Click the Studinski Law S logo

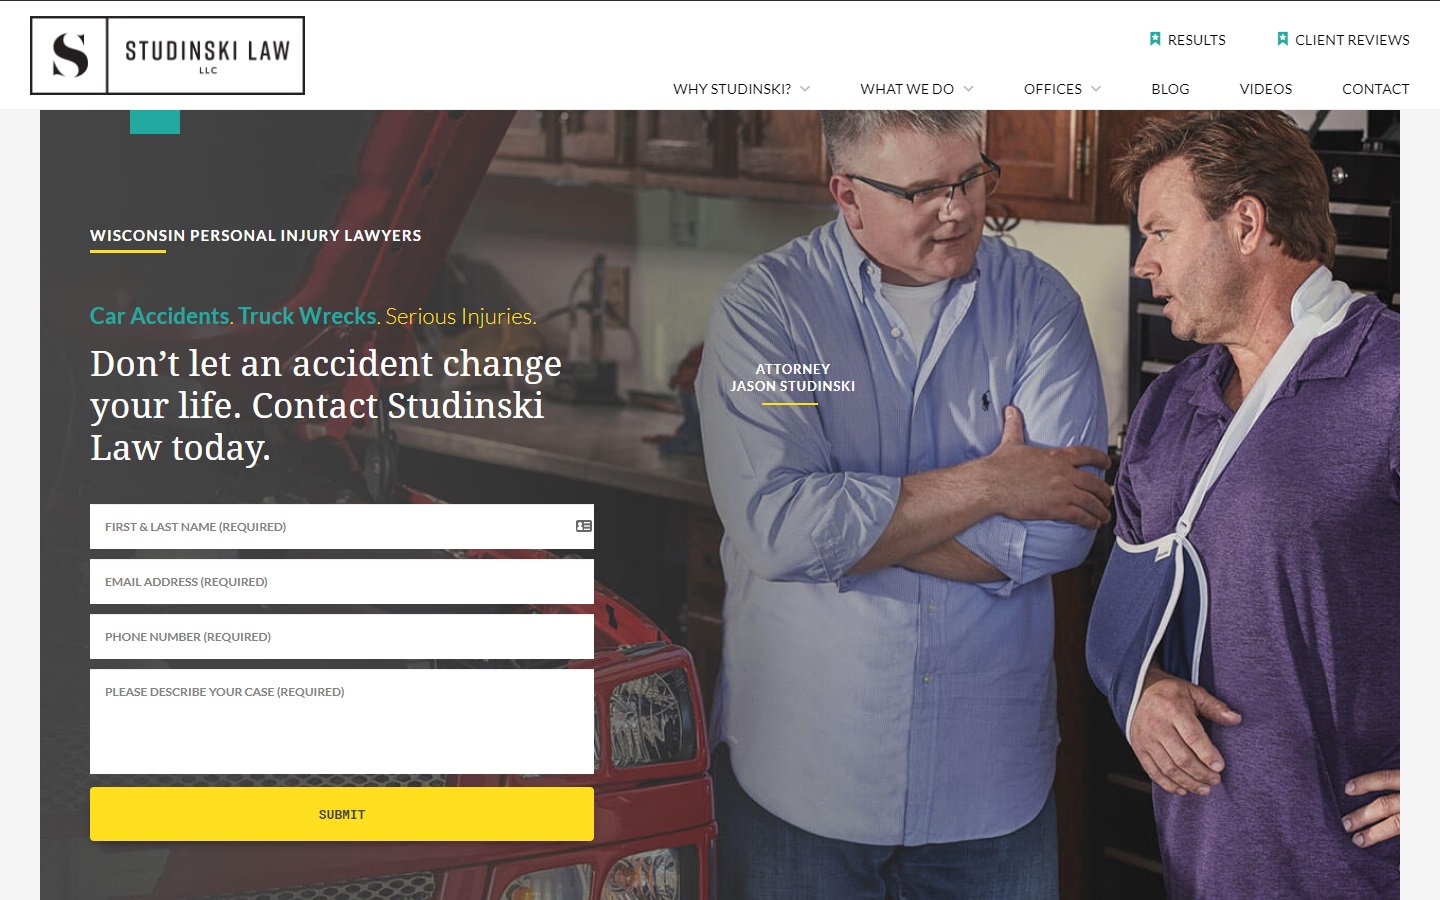pyautogui.click(x=69, y=55)
